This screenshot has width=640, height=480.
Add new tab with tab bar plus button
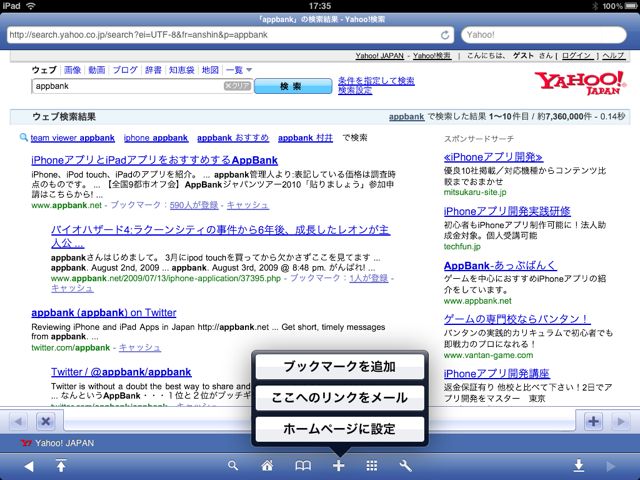coord(593,421)
